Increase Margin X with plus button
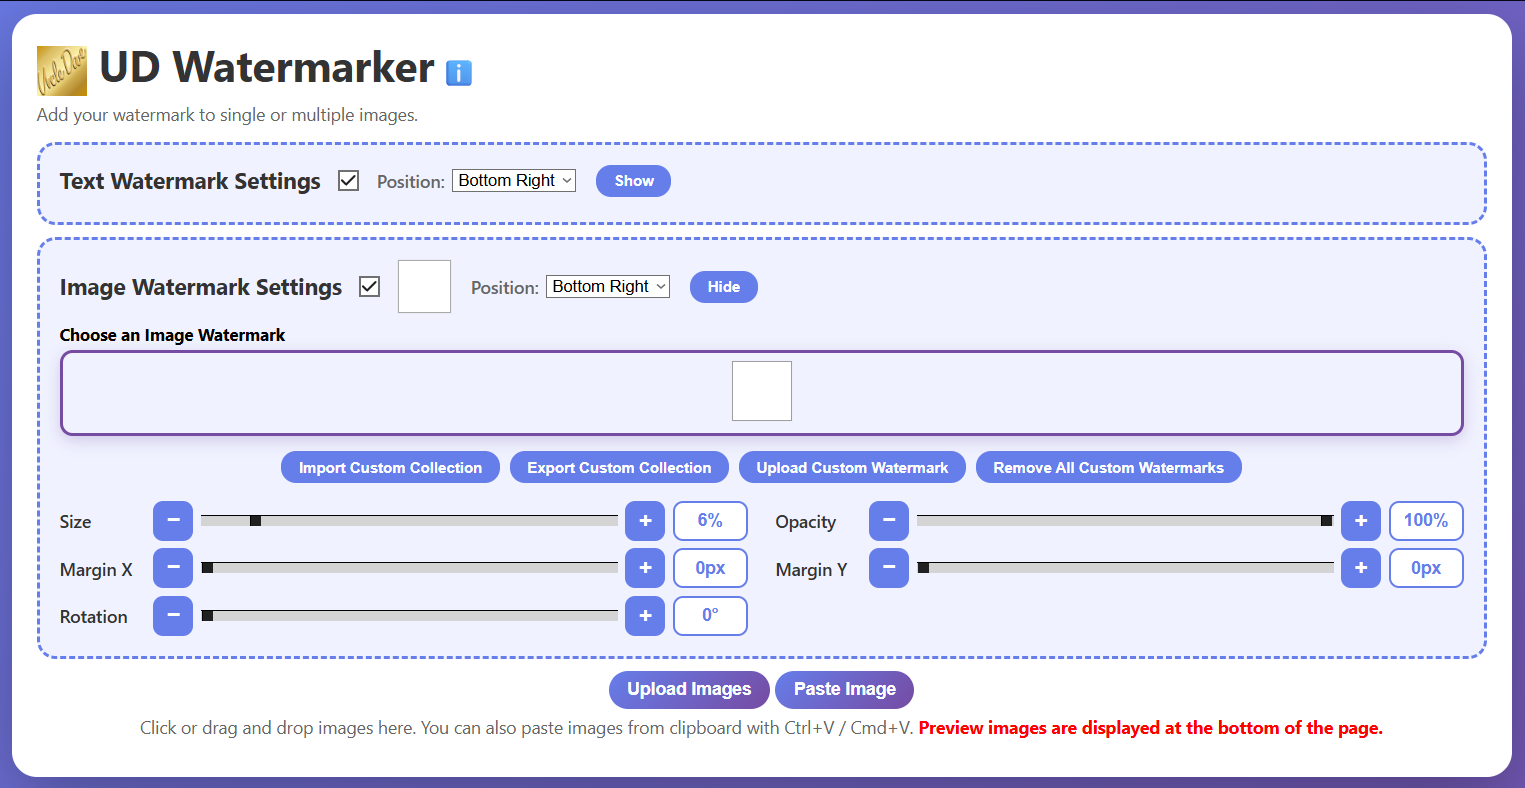This screenshot has height=788, width=1525. [x=645, y=568]
